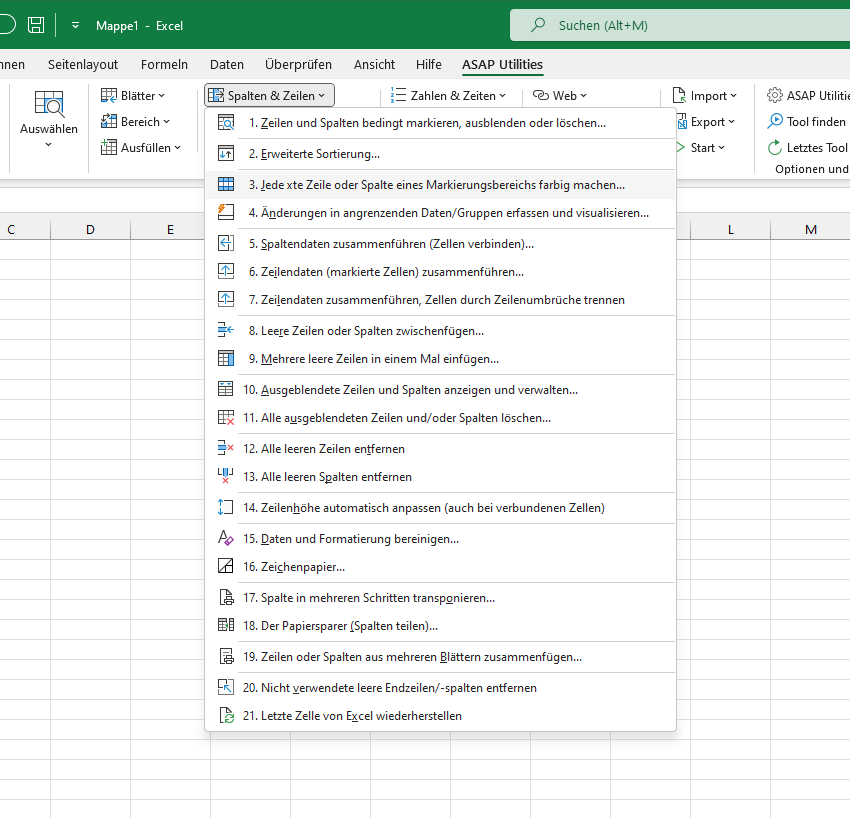850x818 pixels.
Task: Choose '21. Letzte Zelle von Excel wiederherstellen'
Action: pos(440,716)
